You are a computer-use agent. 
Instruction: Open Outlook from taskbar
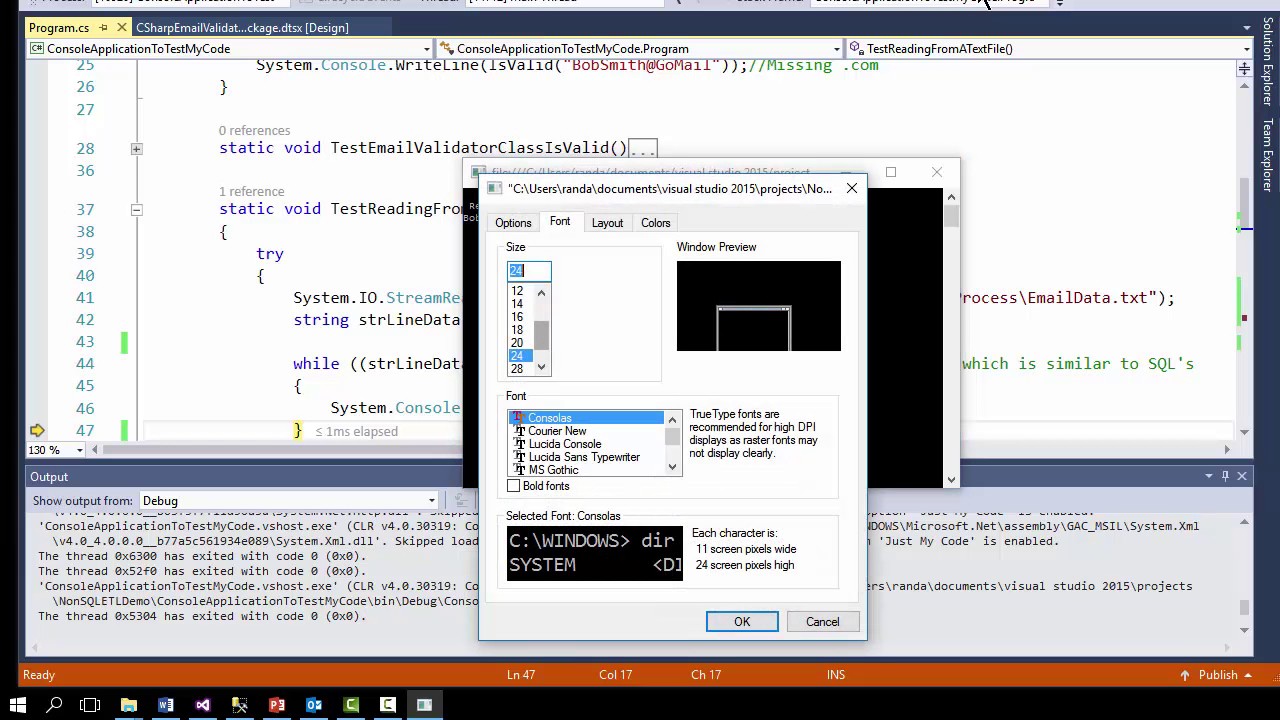[314, 705]
